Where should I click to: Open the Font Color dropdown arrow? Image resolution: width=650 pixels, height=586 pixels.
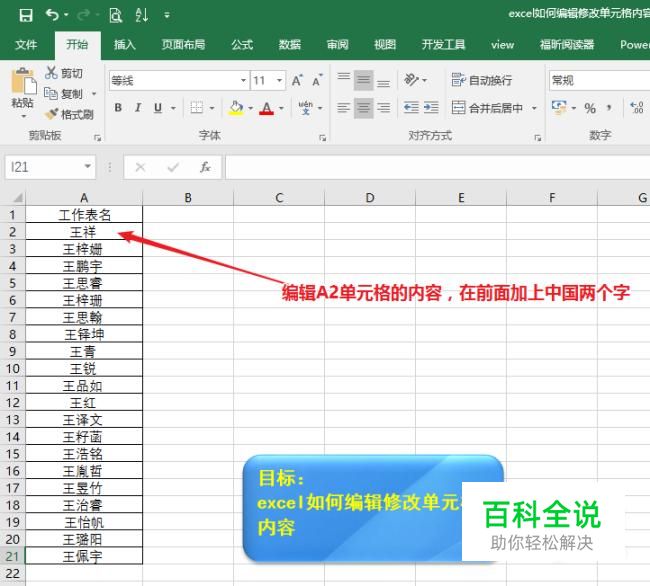pos(281,108)
